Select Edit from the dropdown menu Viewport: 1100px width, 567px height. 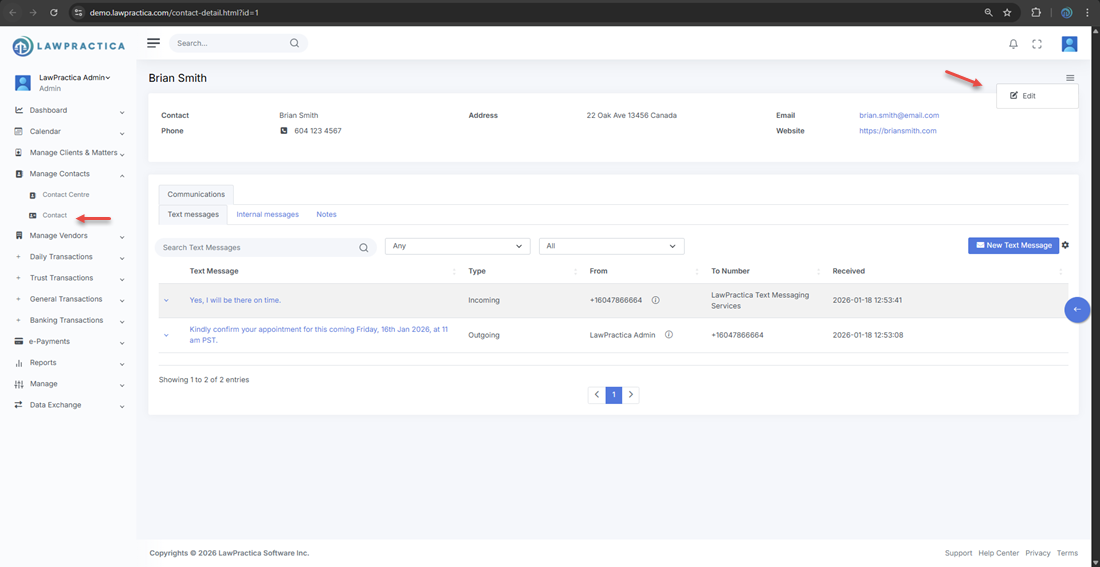pos(1028,96)
